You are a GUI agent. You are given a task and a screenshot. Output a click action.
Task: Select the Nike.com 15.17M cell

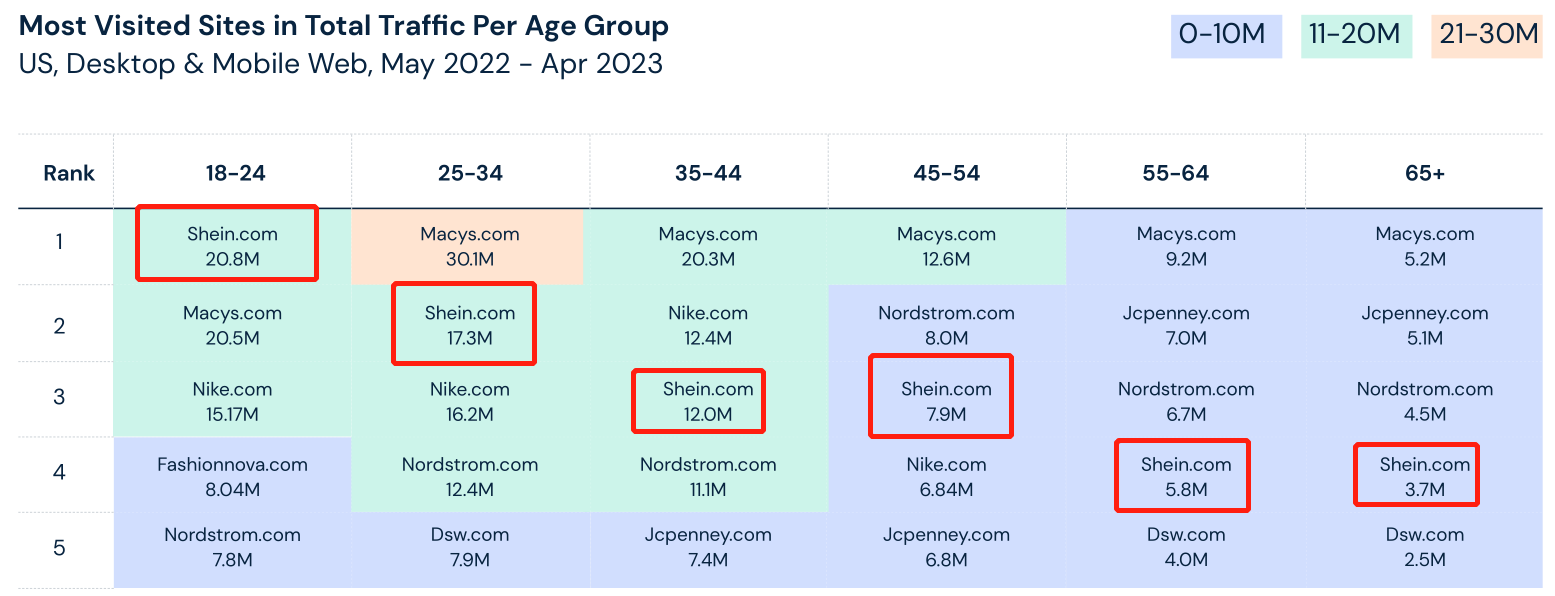point(232,401)
